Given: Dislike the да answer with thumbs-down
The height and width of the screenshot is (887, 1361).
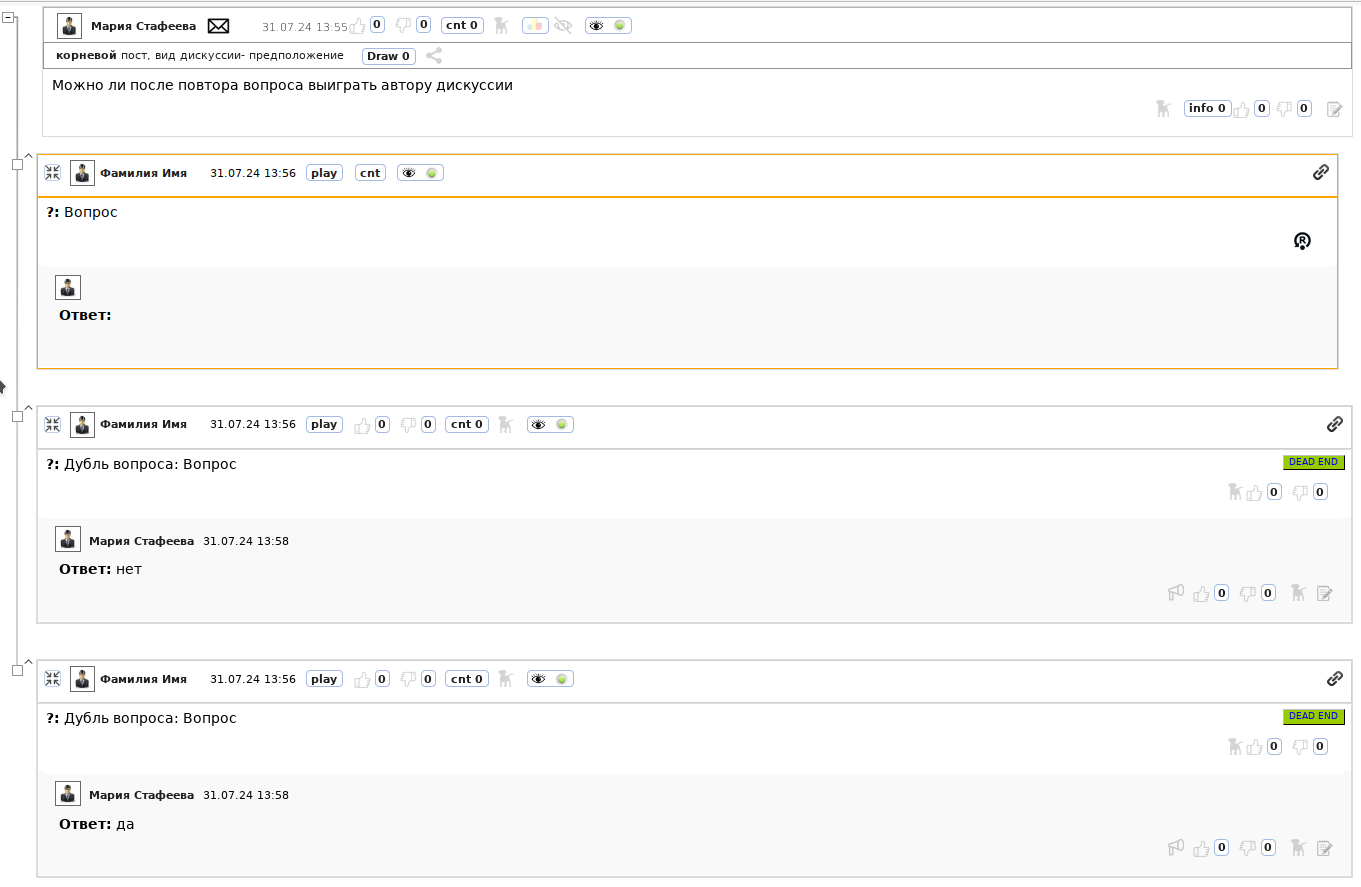Looking at the screenshot, I should pyautogui.click(x=1247, y=848).
